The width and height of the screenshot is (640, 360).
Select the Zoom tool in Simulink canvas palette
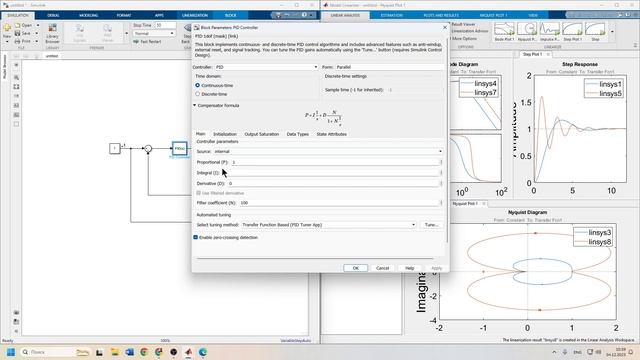[16, 77]
